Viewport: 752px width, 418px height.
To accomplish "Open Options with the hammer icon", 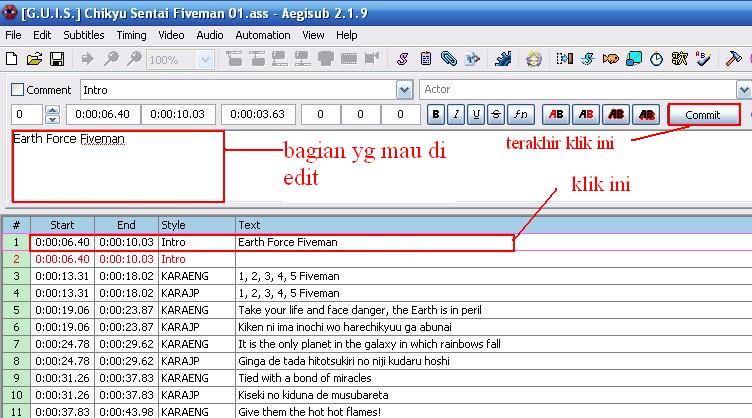I will (x=733, y=59).
